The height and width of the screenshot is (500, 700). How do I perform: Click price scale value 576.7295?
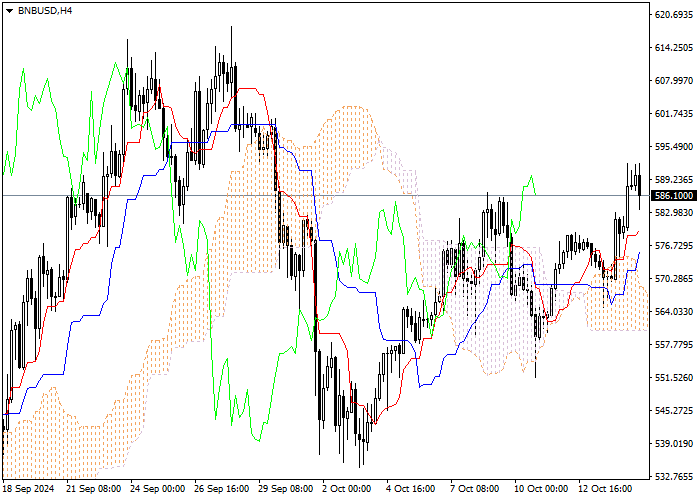pos(673,246)
